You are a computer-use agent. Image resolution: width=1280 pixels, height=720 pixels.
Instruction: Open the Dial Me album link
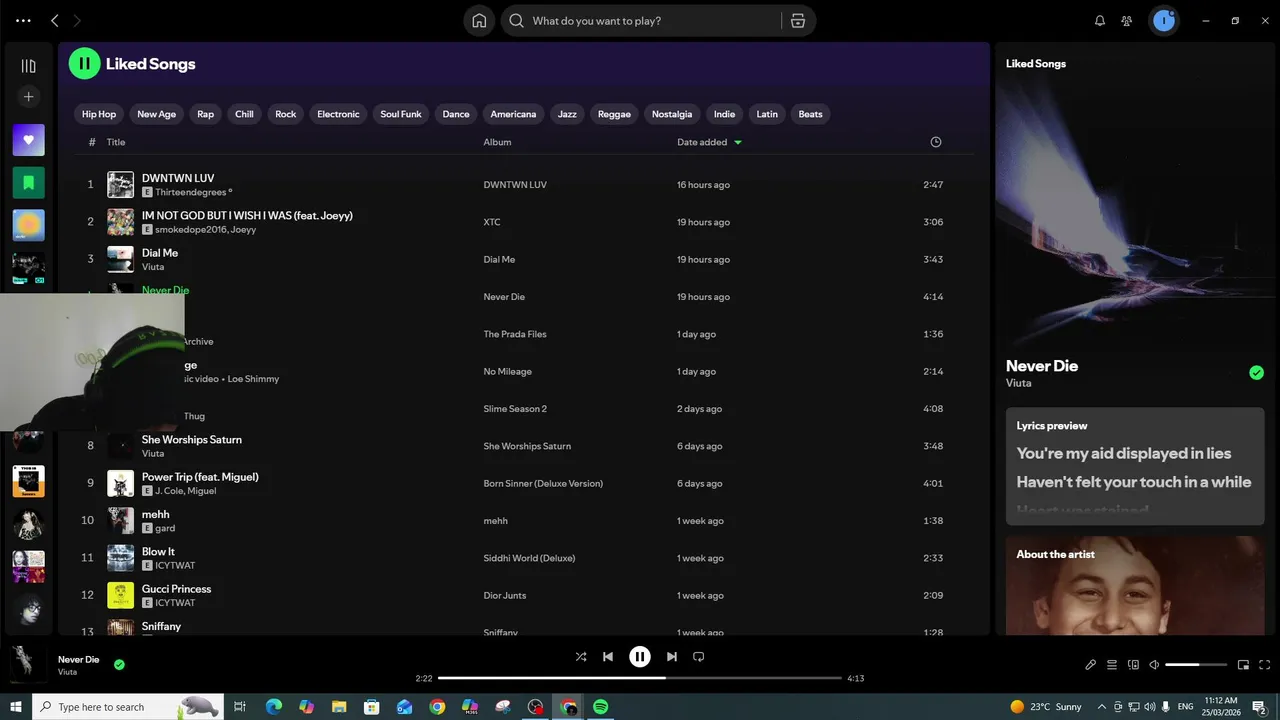click(499, 260)
